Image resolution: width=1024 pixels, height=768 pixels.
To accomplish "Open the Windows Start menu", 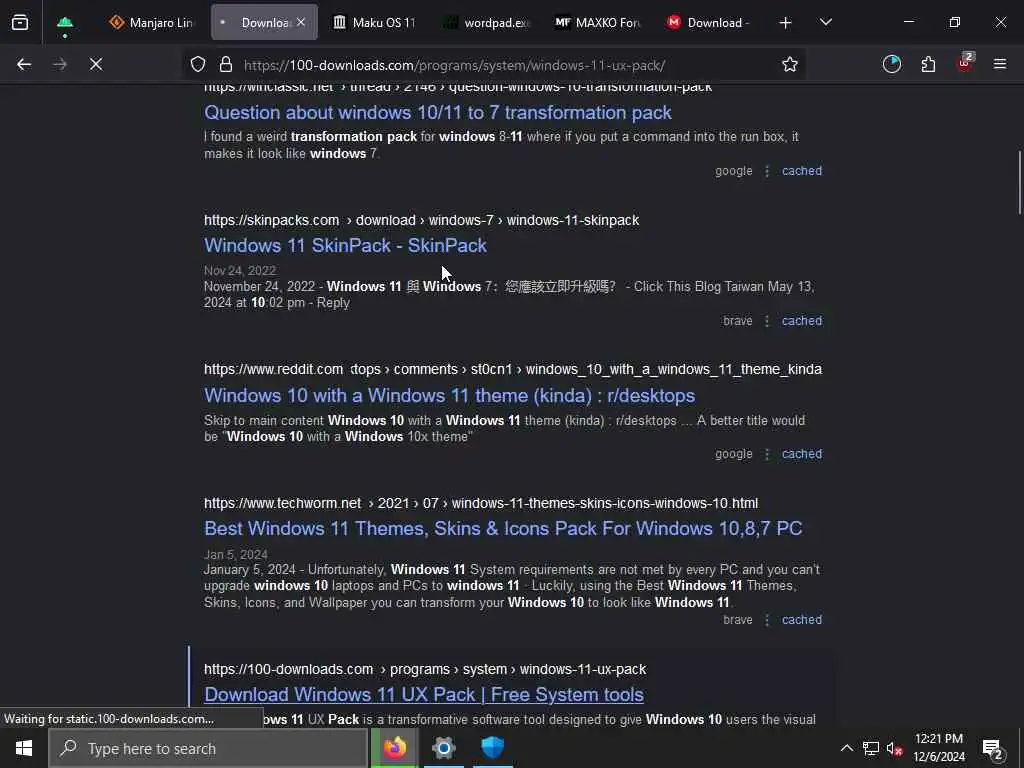I will coord(24,748).
